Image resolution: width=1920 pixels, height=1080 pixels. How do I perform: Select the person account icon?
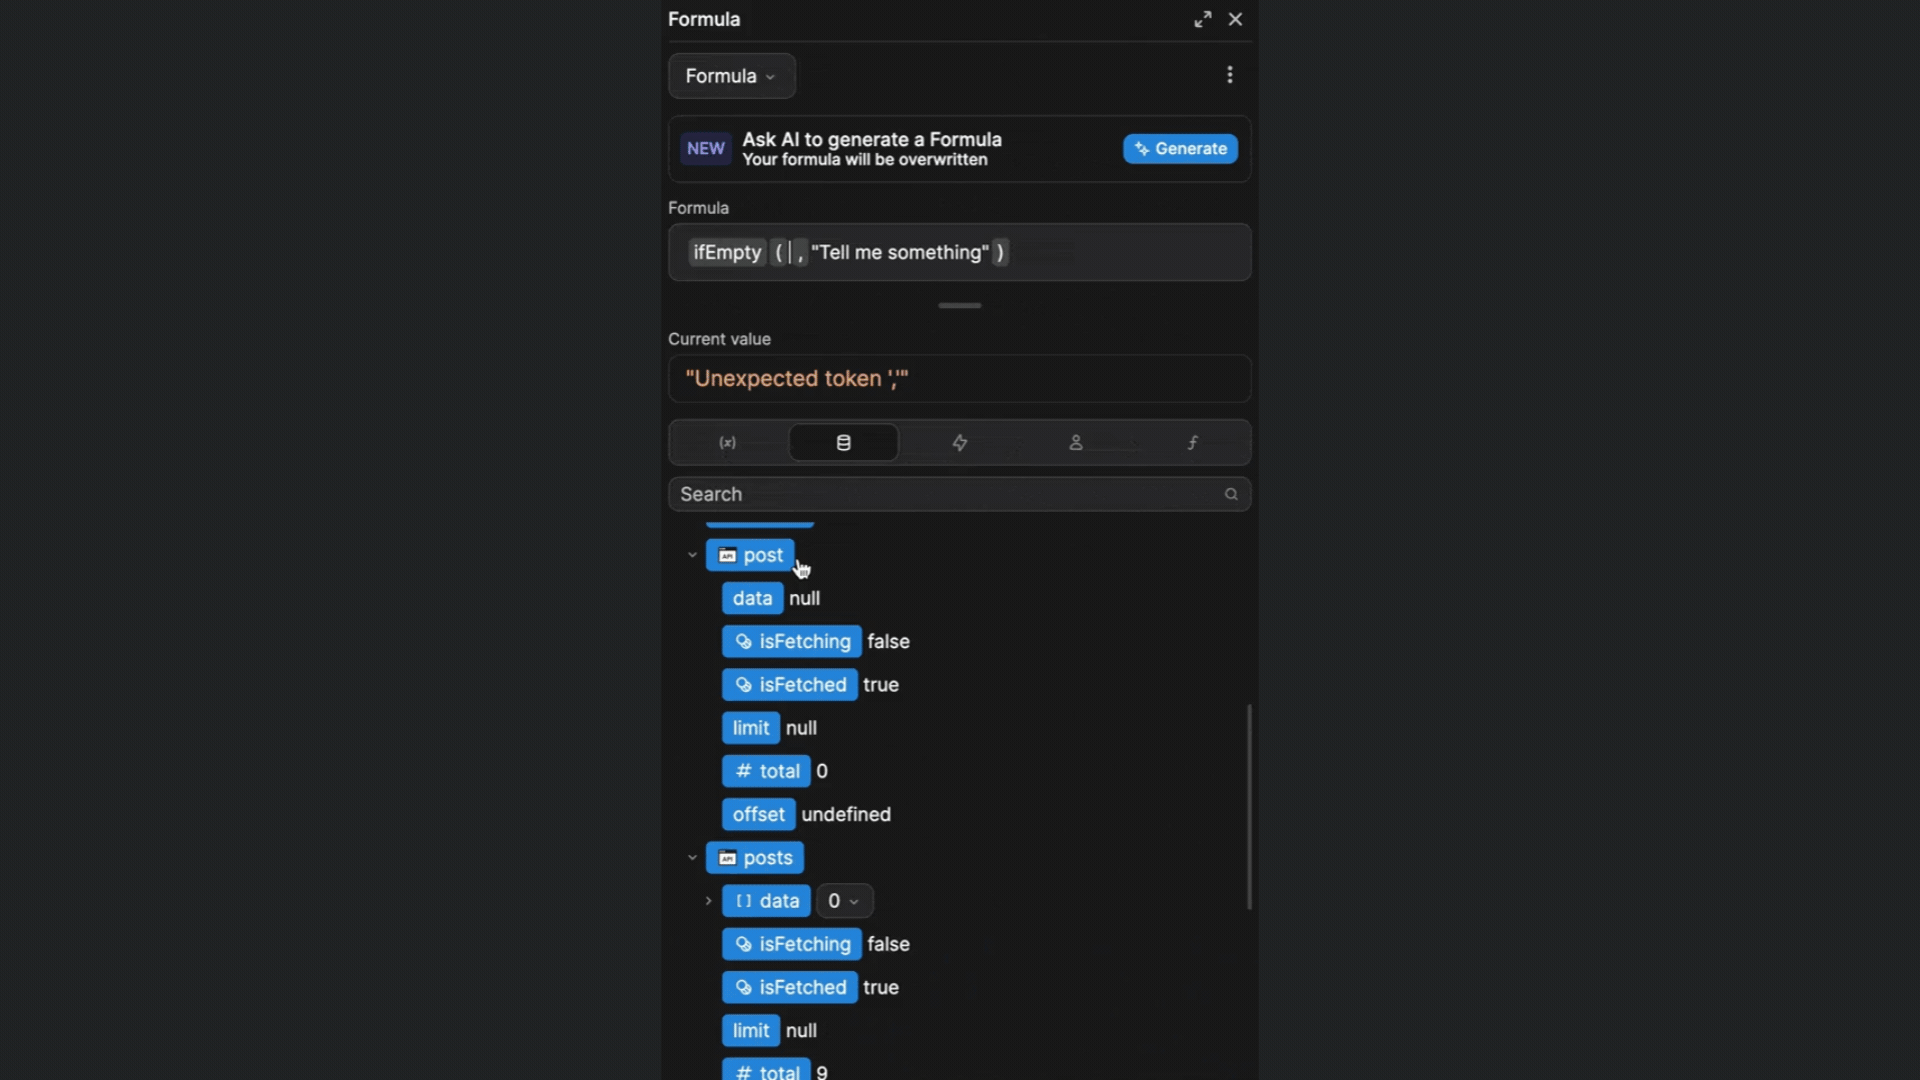tap(1075, 442)
